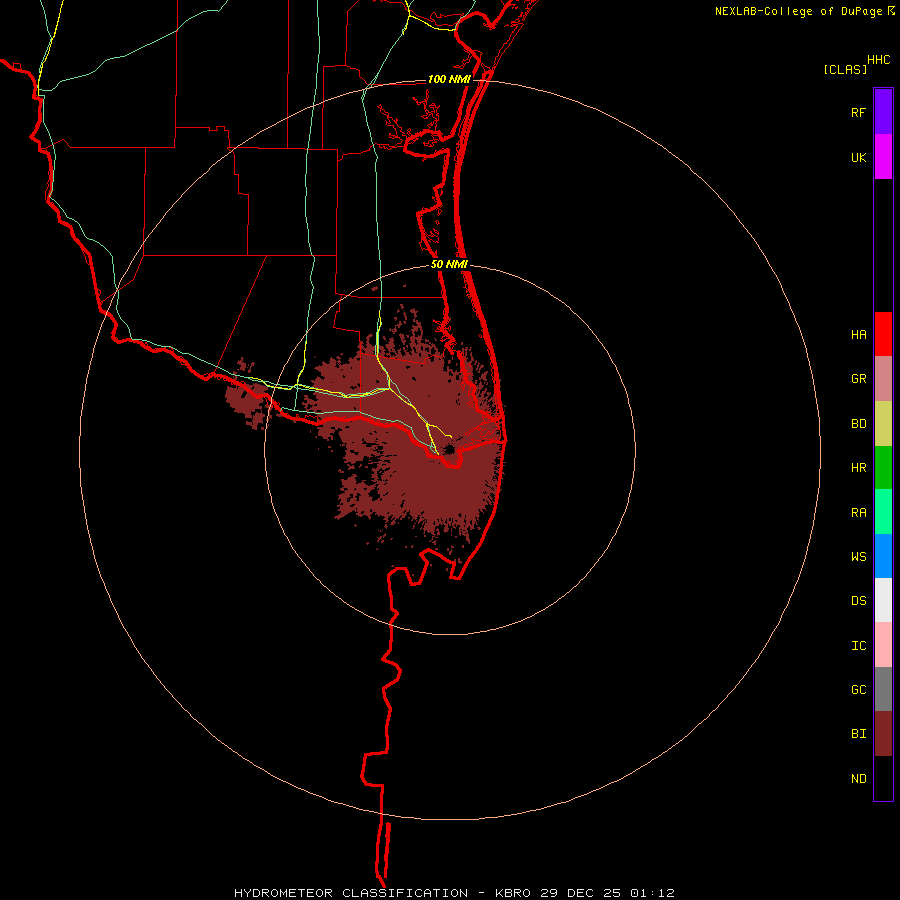Image resolution: width=900 pixels, height=900 pixels.
Task: Click the WS legend label
Action: pos(858,557)
